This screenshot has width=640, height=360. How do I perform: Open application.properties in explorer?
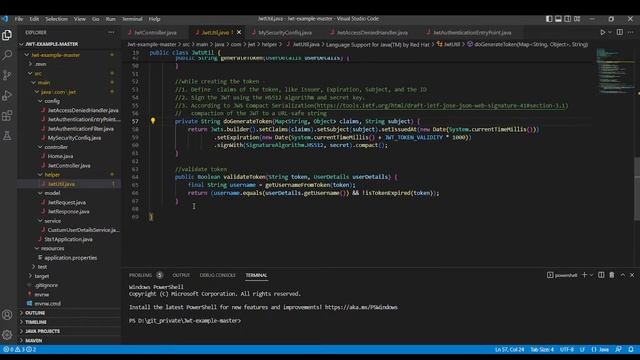(x=71, y=258)
